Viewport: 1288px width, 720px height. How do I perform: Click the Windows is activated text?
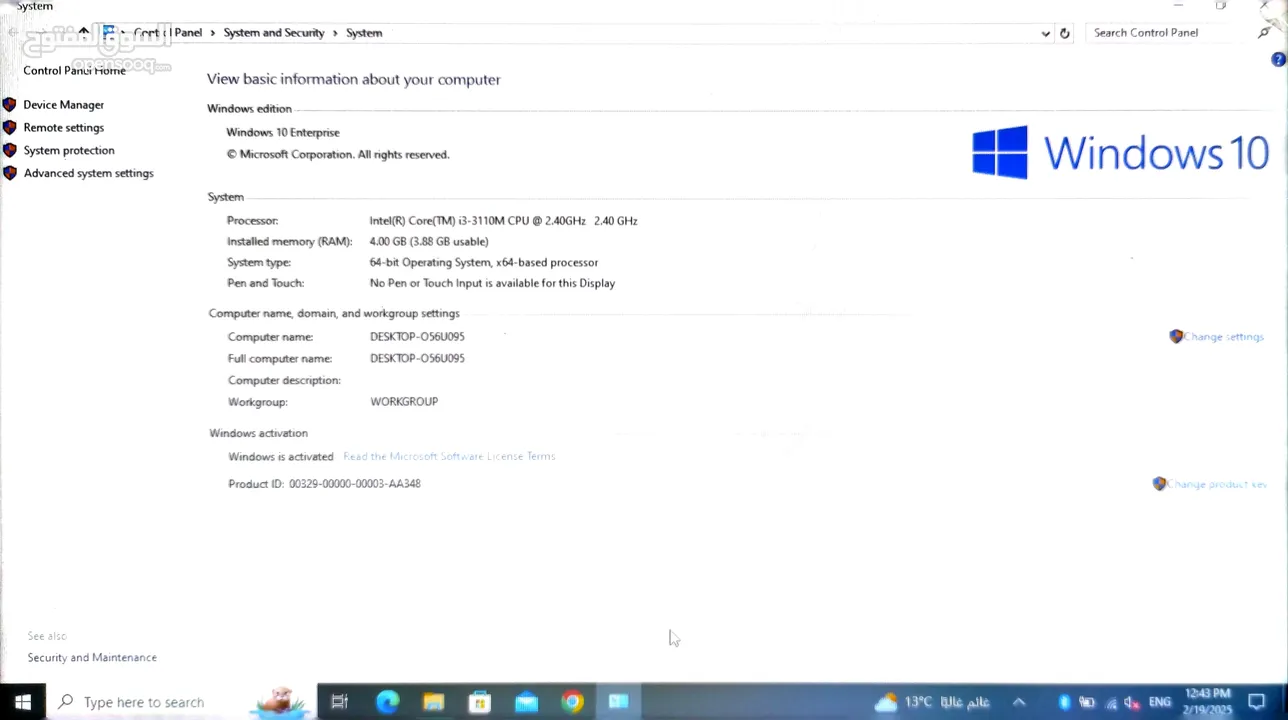281,457
